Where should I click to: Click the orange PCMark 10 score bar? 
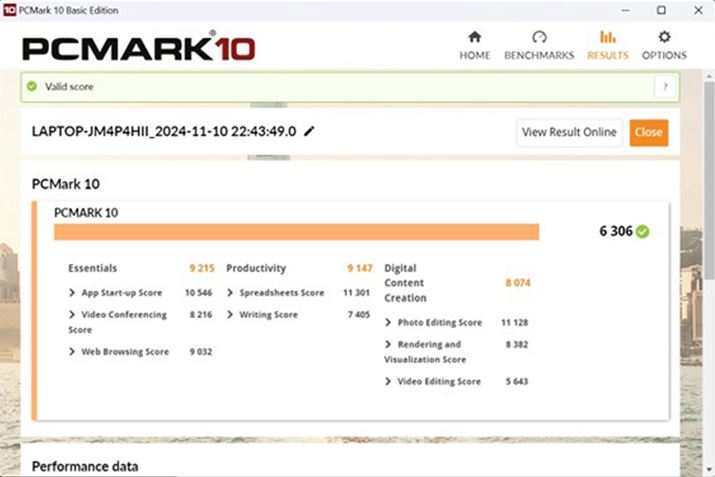(x=296, y=232)
